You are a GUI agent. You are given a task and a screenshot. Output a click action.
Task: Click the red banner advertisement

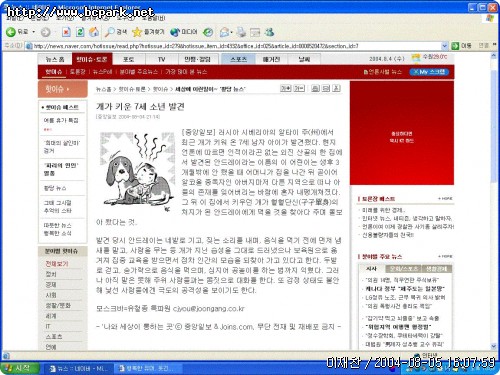tap(402, 133)
